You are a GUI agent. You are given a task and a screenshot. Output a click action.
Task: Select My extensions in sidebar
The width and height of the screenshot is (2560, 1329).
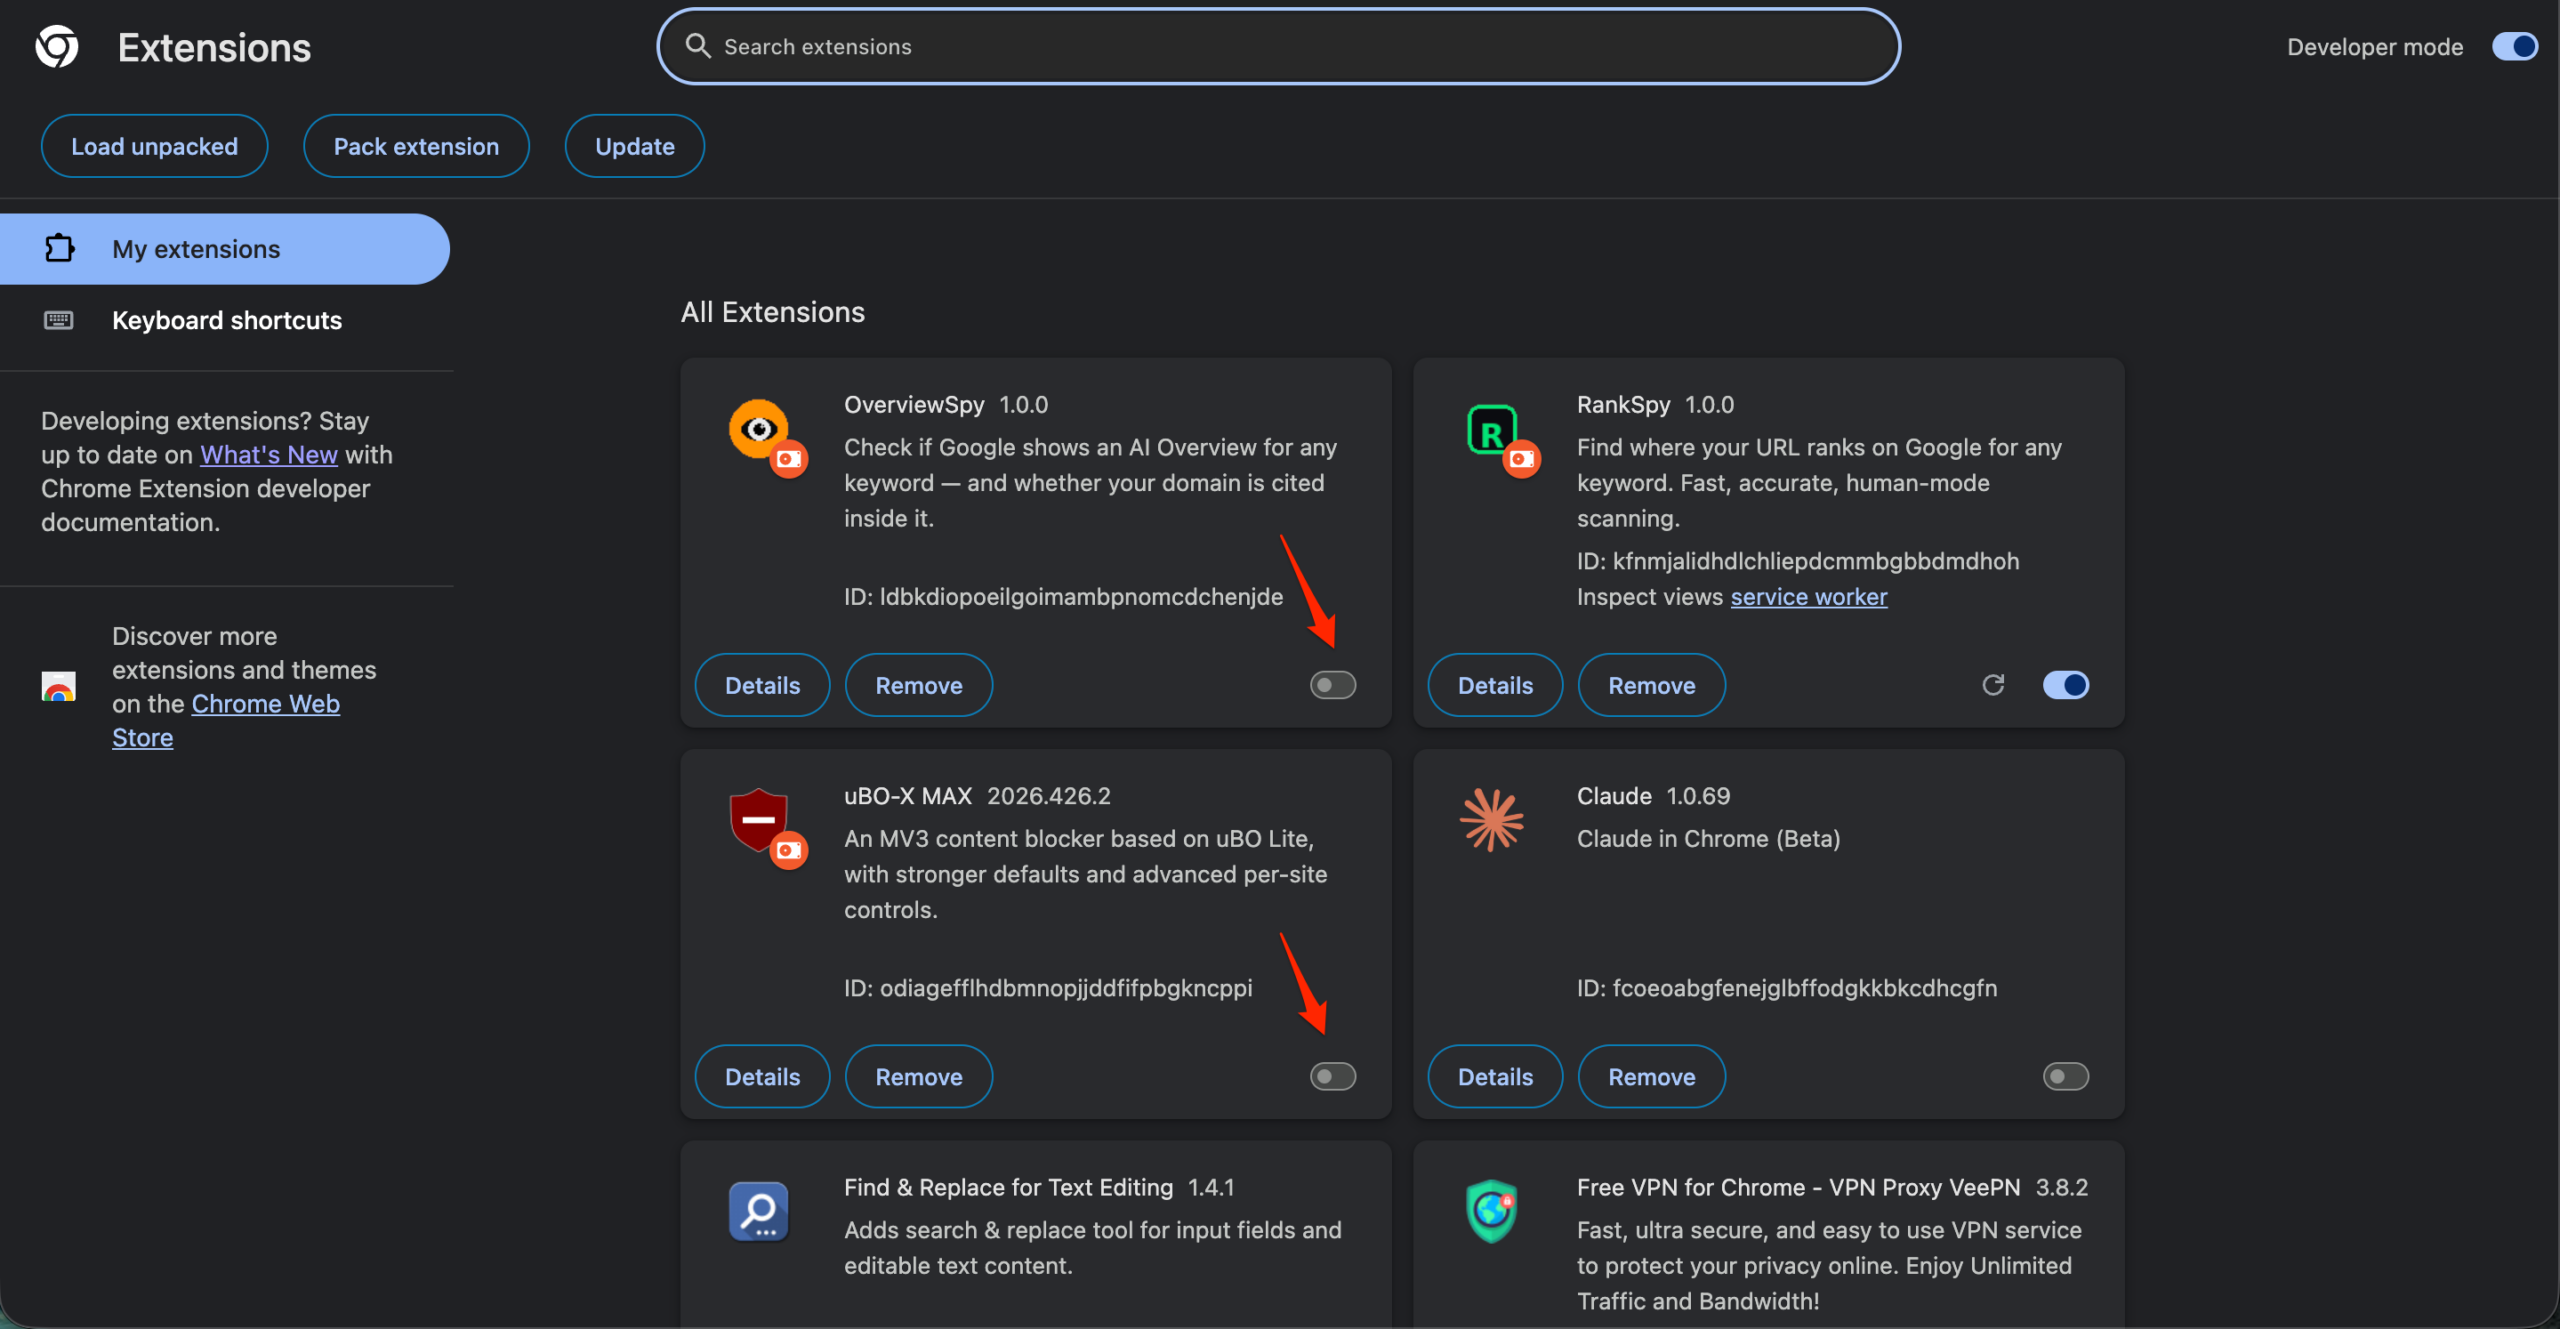[x=225, y=248]
